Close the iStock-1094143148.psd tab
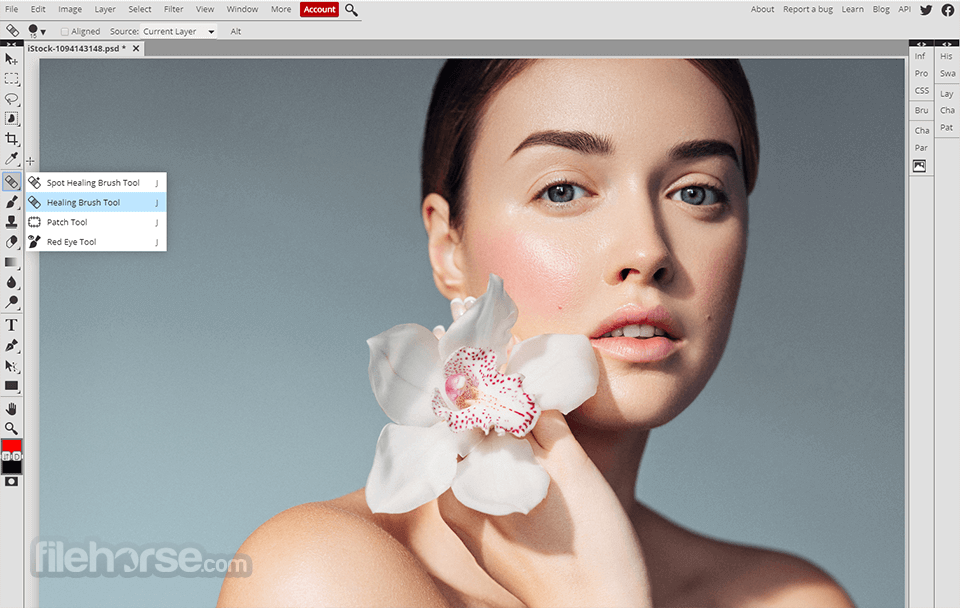 (136, 48)
